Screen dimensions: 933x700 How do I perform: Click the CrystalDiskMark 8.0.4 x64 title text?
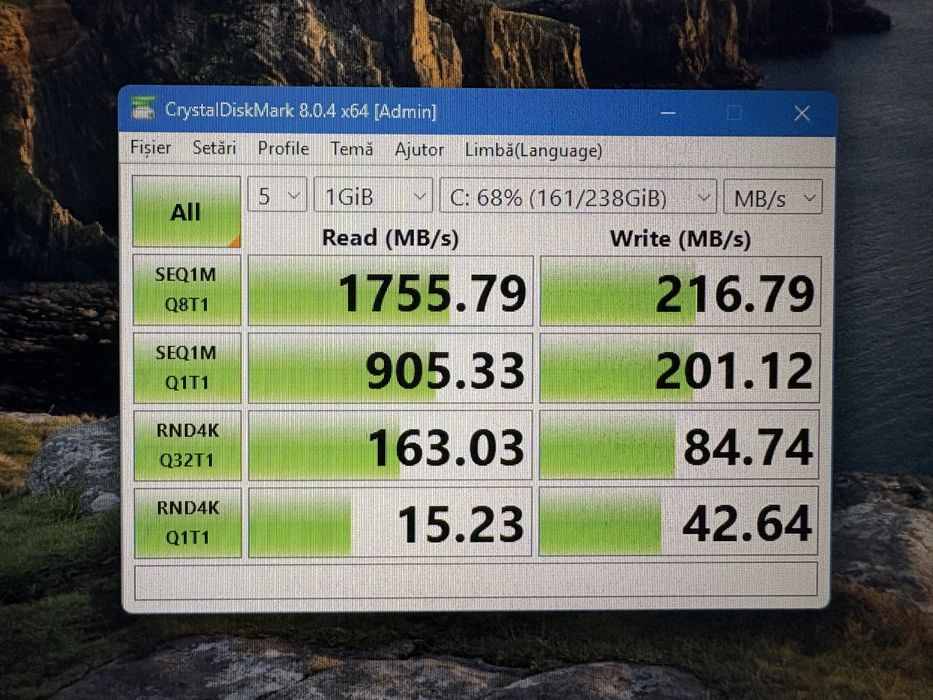[x=300, y=110]
